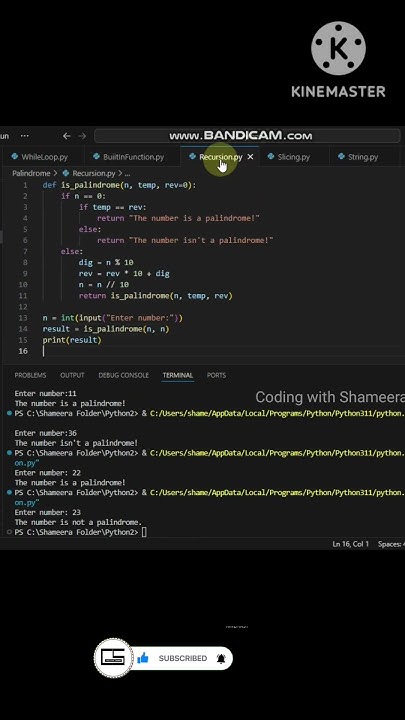Click the 'rev = rev * 10 + dig' line
The width and height of the screenshot is (405, 720).
124,273
